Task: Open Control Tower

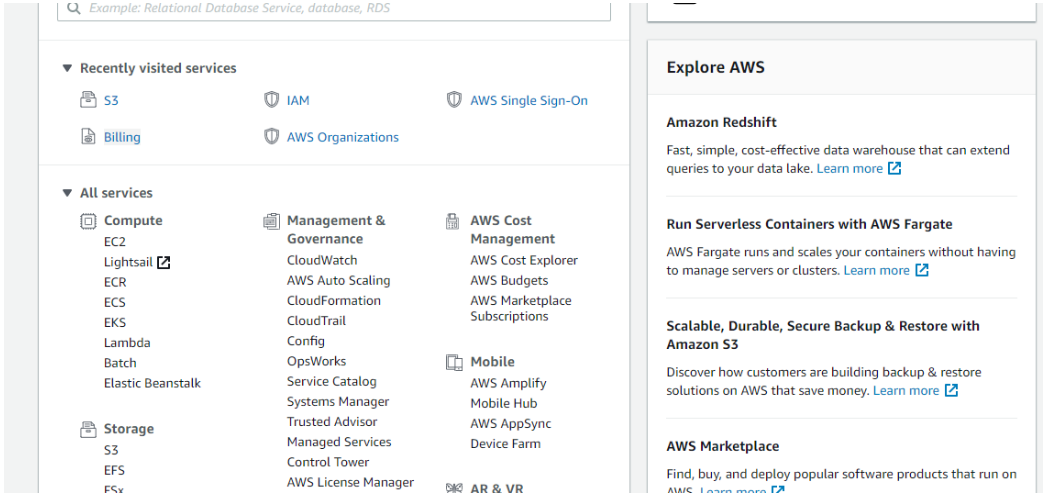Action: [x=328, y=462]
